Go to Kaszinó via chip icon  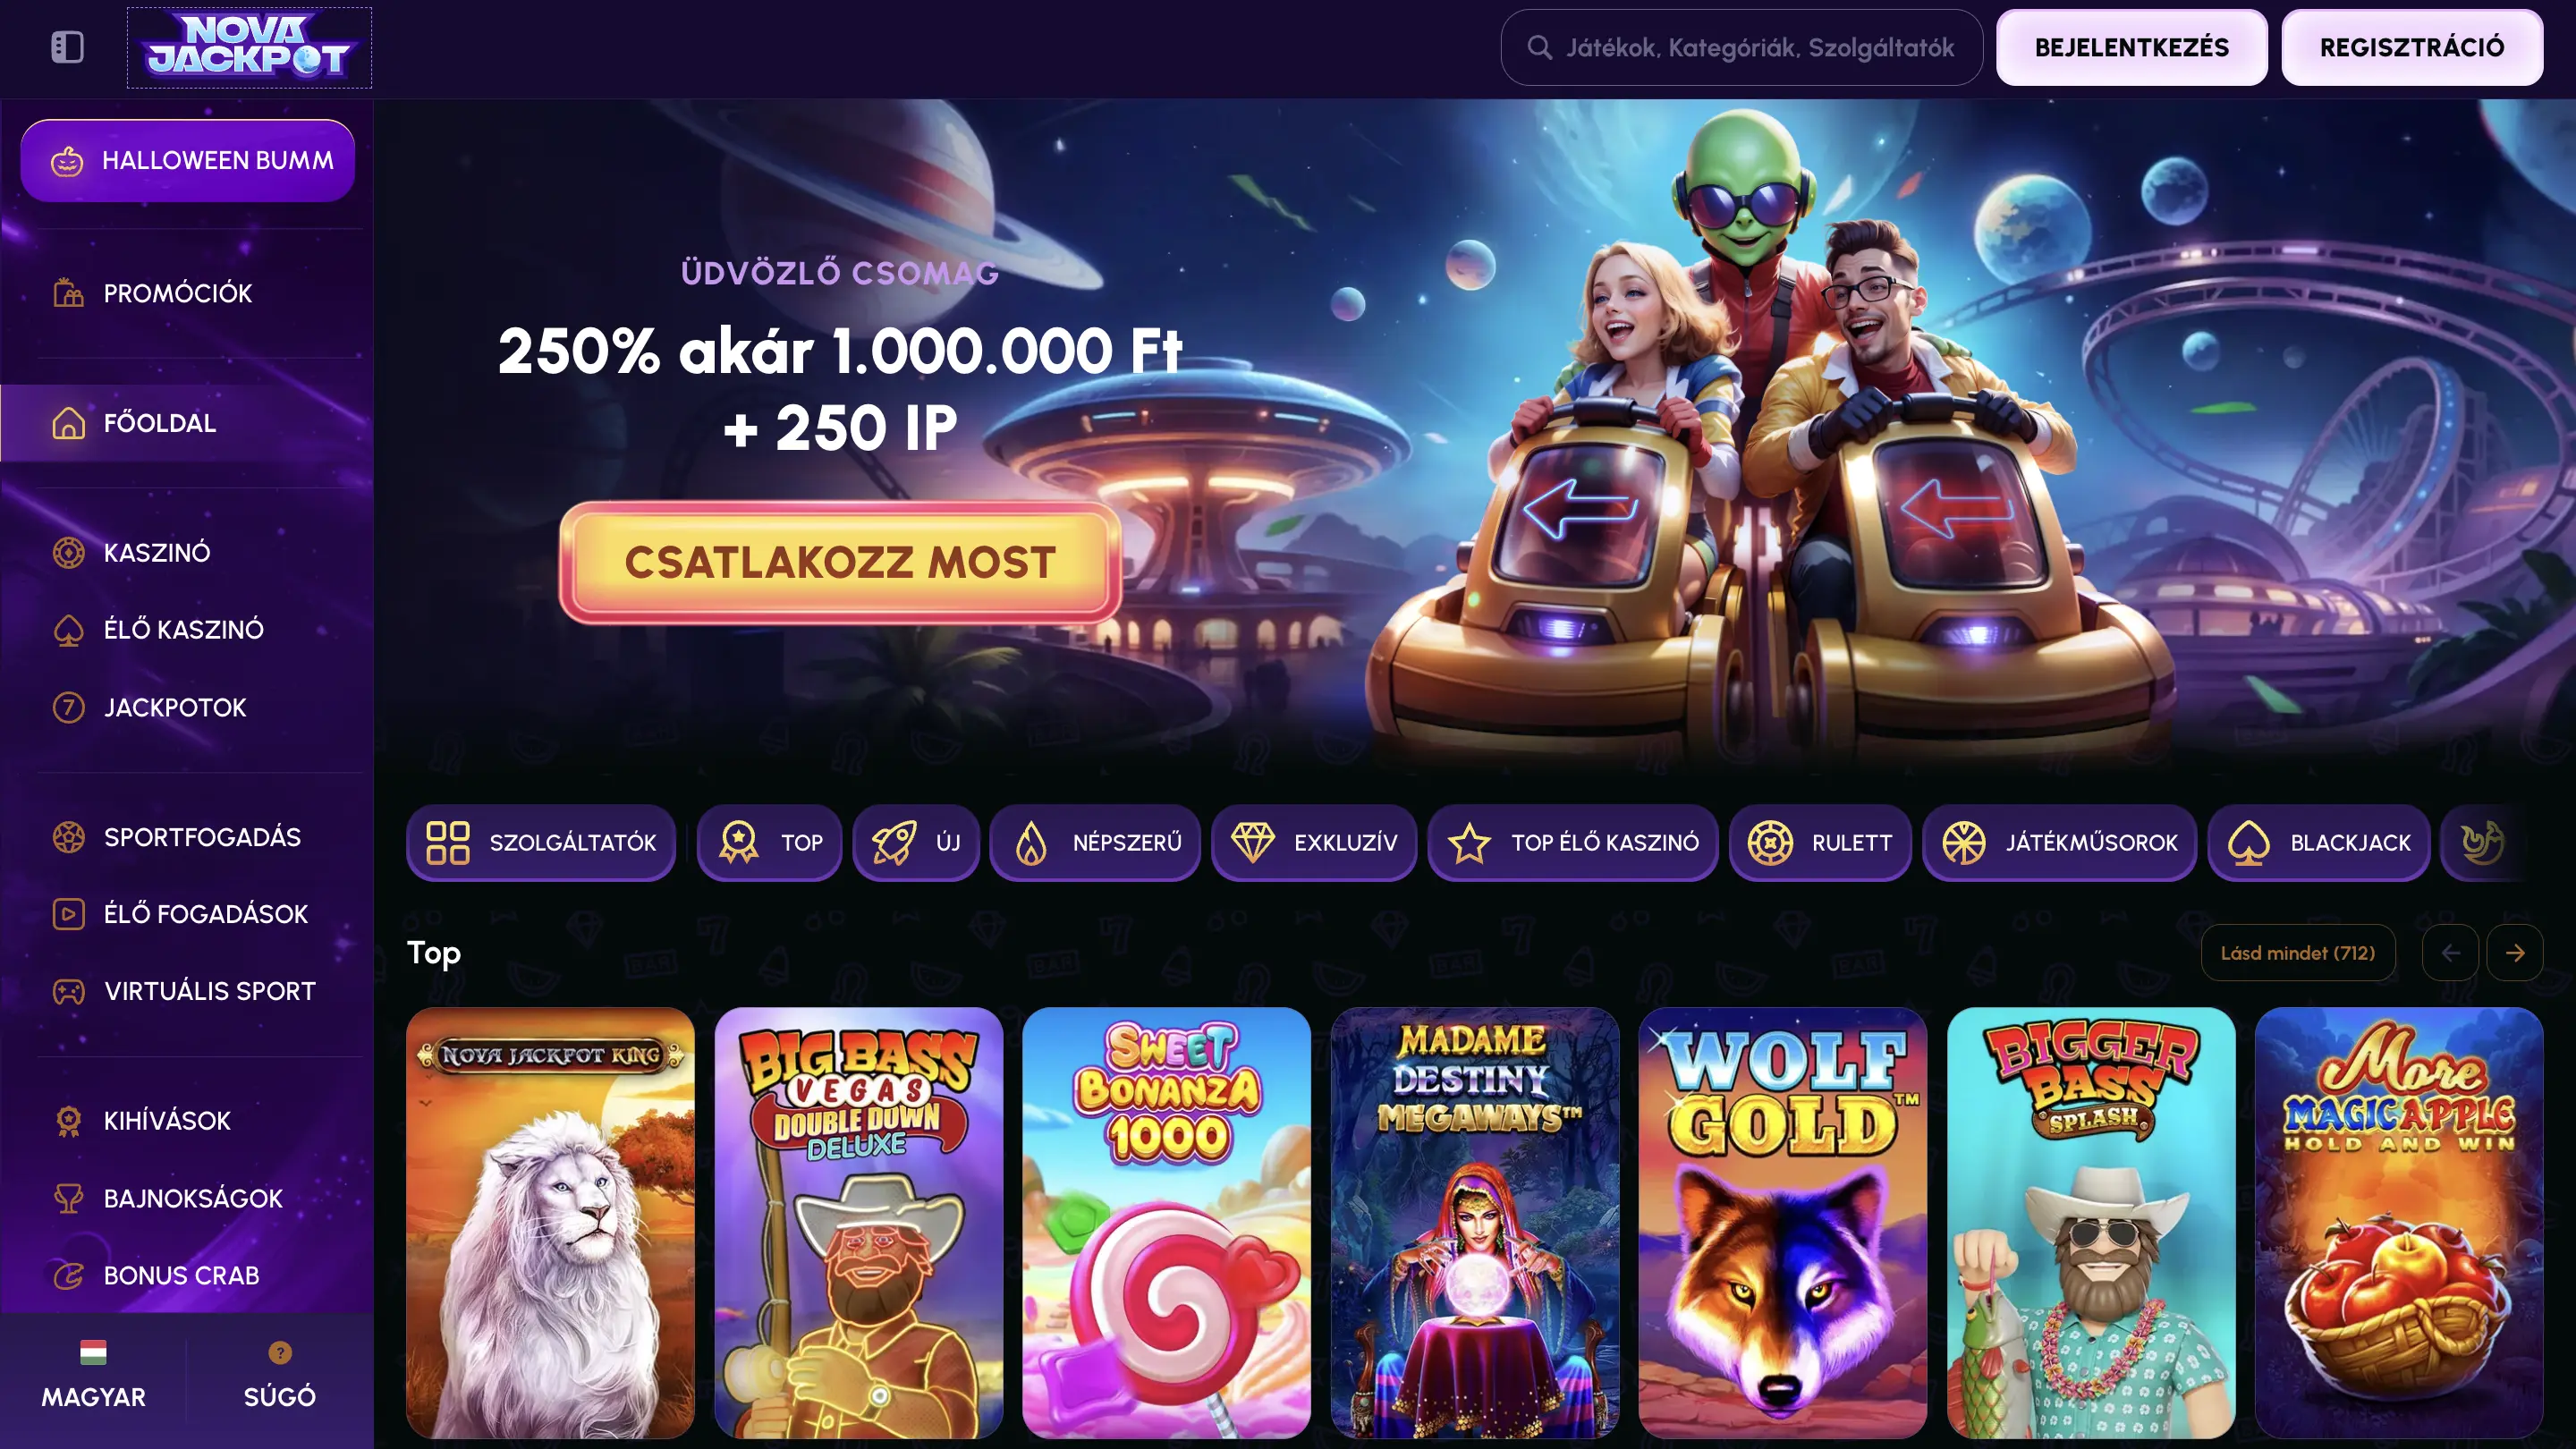click(68, 552)
